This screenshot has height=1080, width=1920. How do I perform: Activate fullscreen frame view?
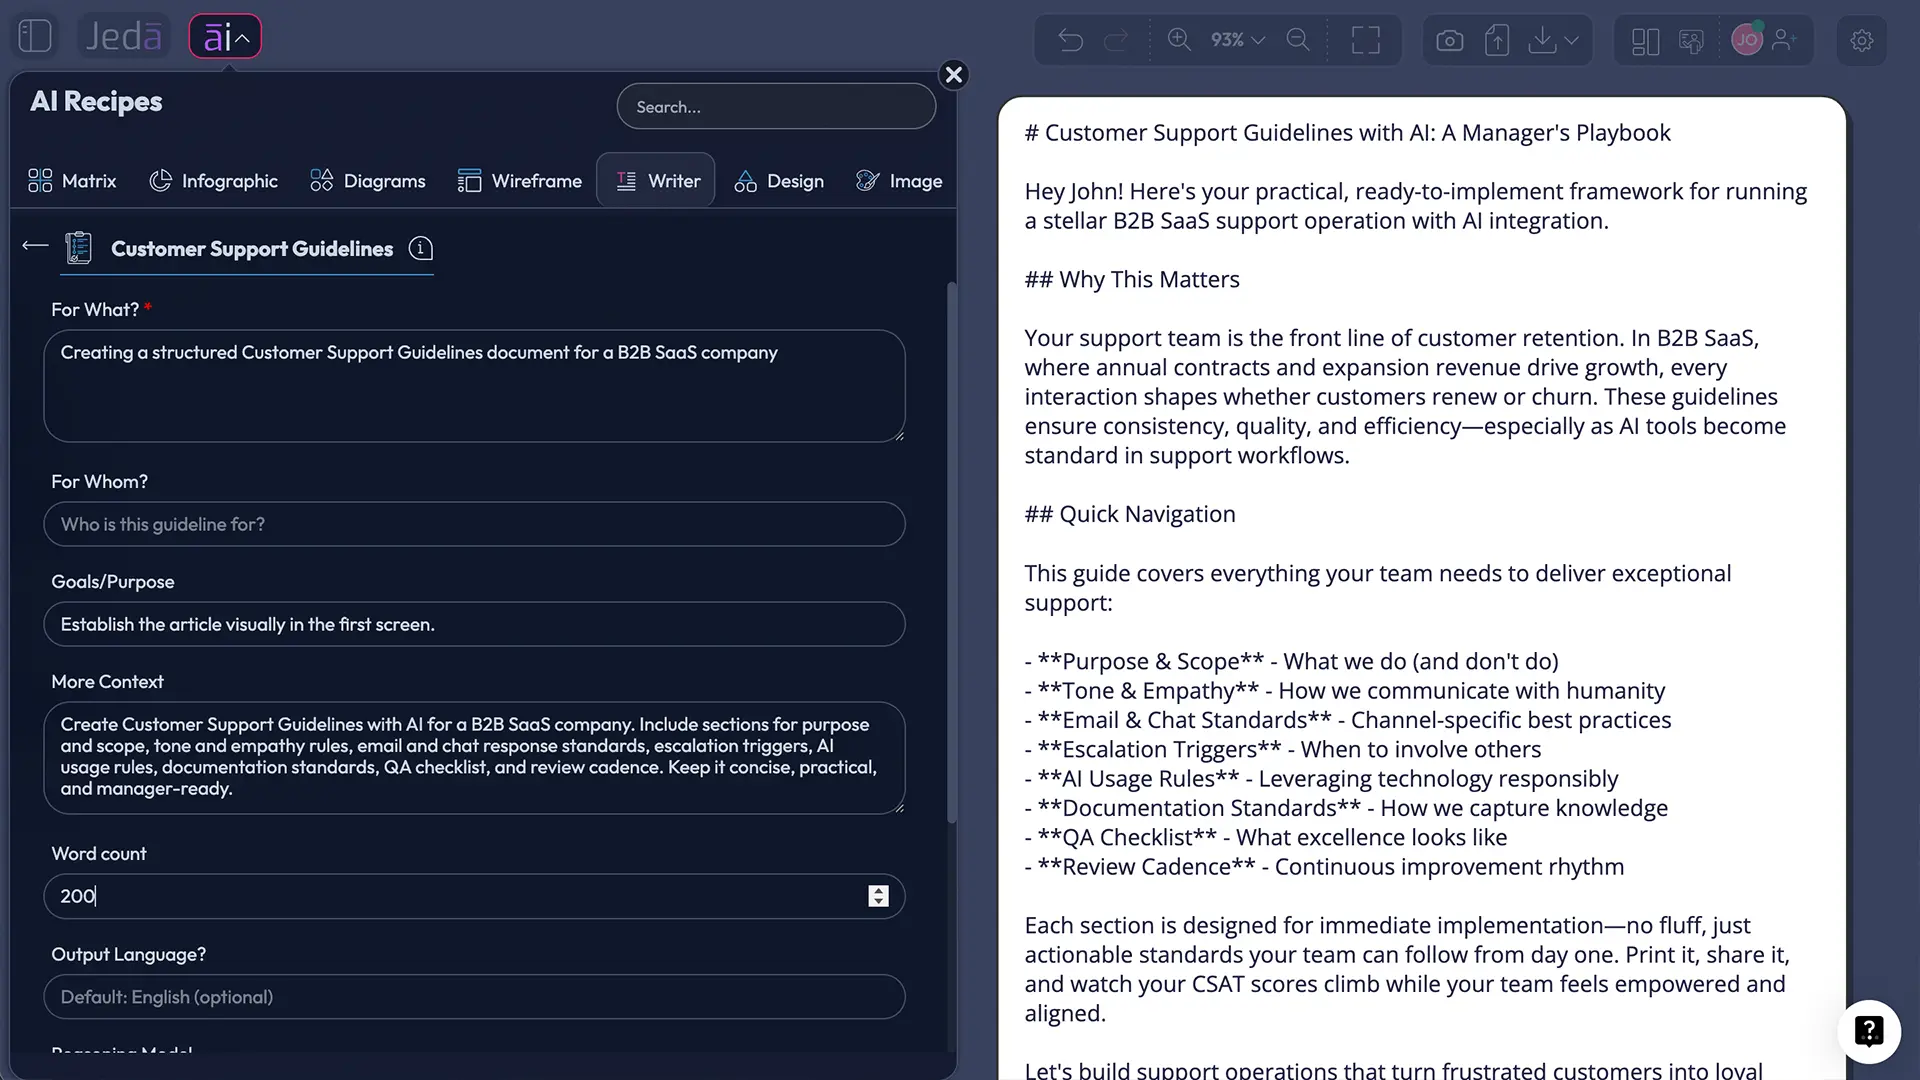tap(1365, 40)
